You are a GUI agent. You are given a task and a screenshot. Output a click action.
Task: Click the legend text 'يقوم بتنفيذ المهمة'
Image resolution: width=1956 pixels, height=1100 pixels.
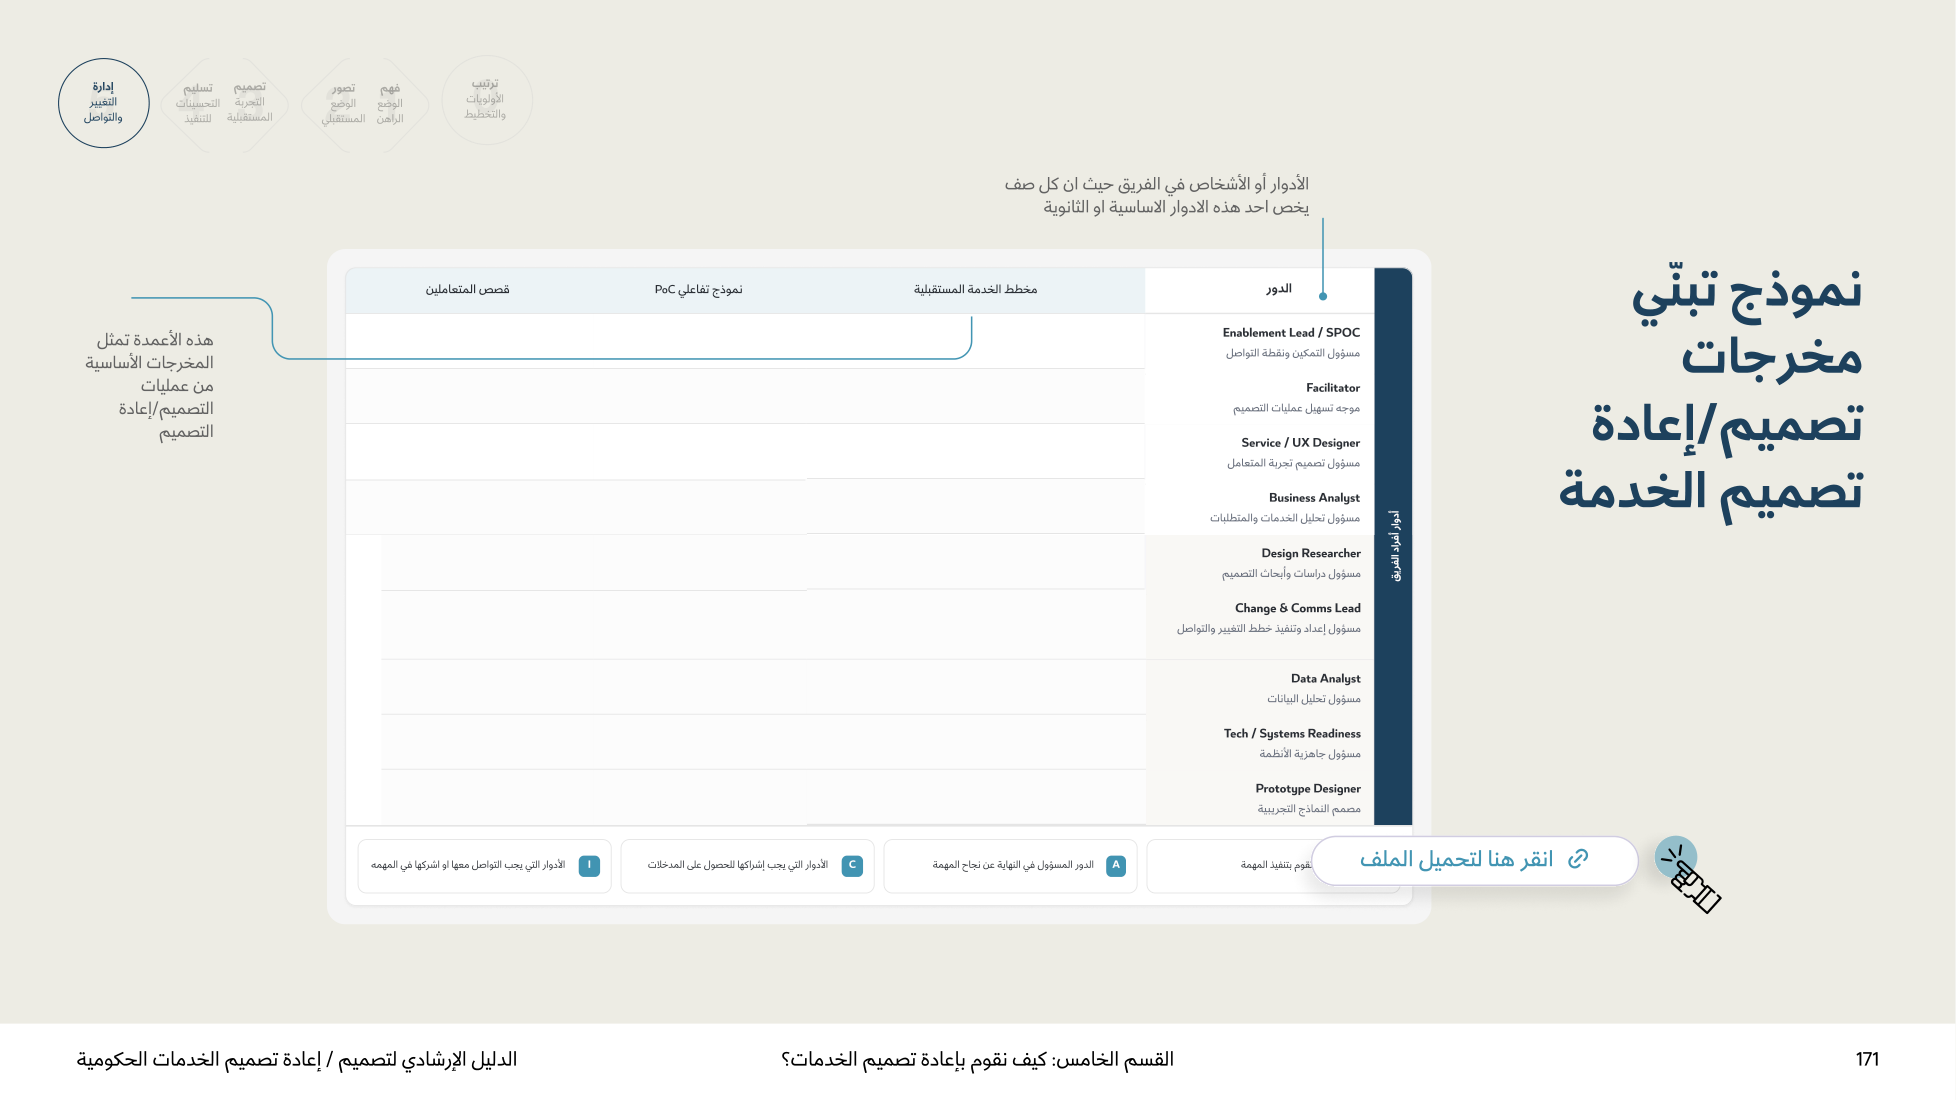tap(1275, 866)
